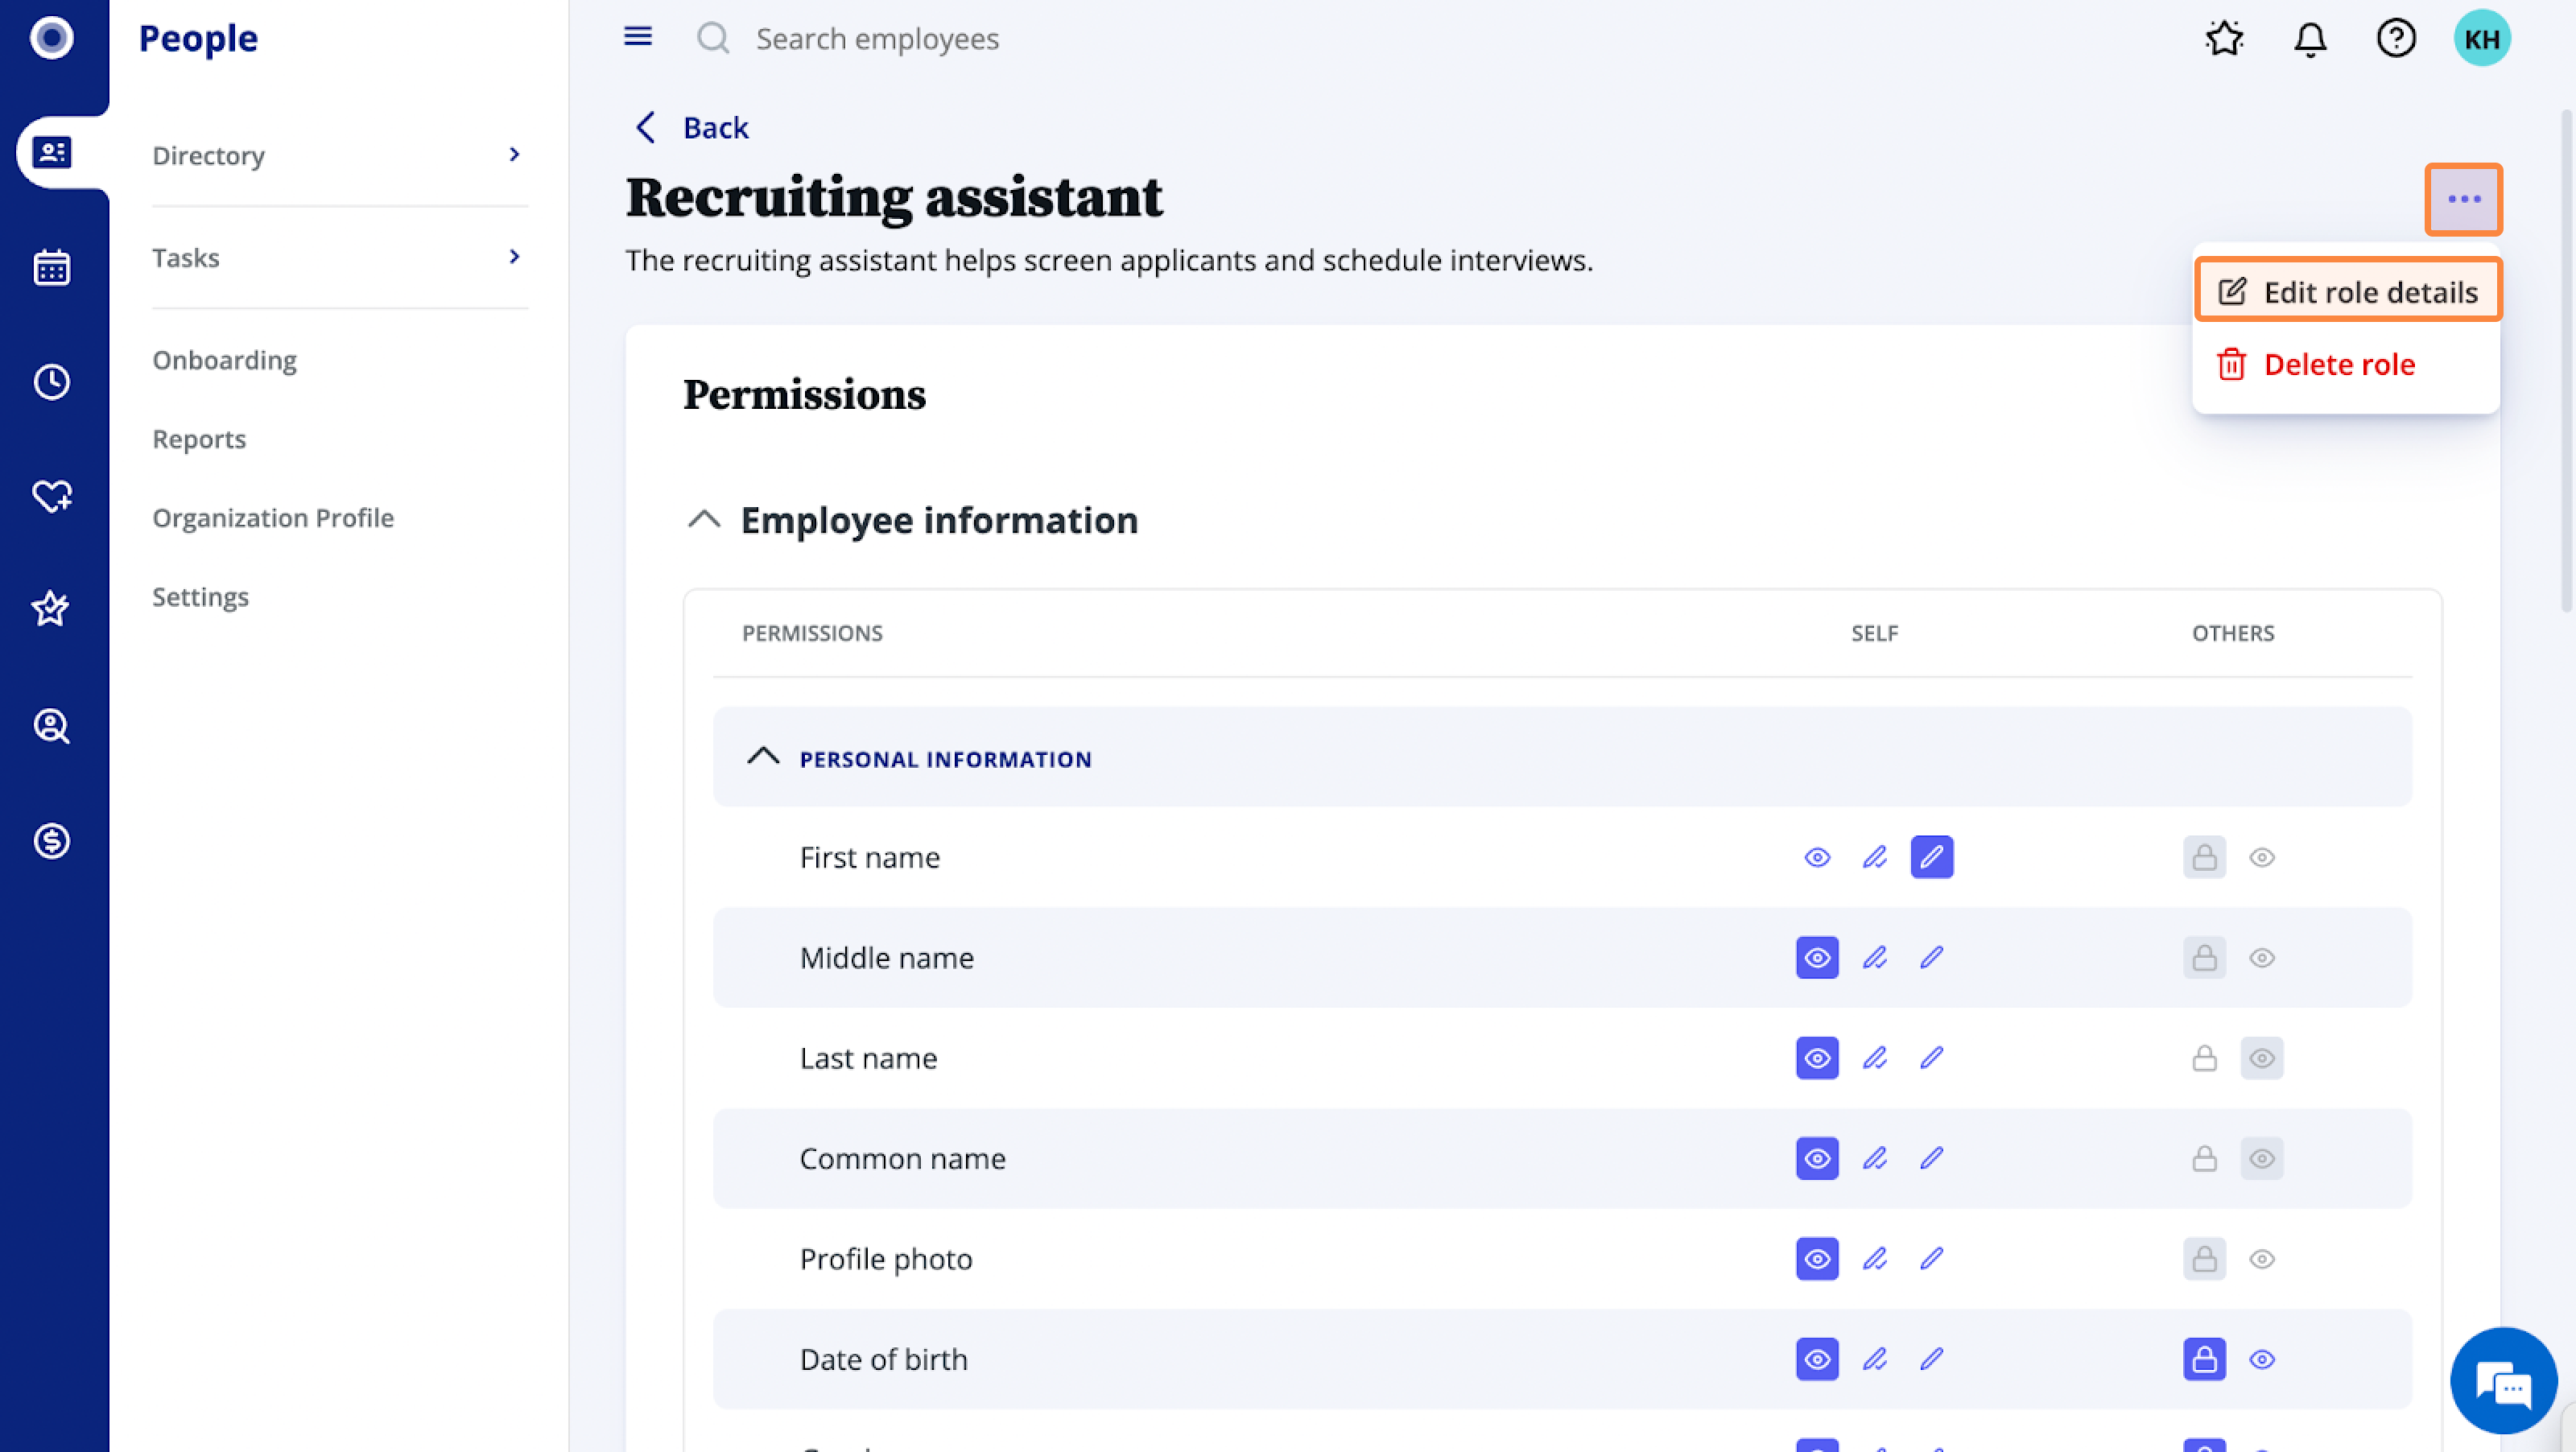Click the Profile photo row label
This screenshot has width=2576, height=1452.
pyautogui.click(x=885, y=1258)
